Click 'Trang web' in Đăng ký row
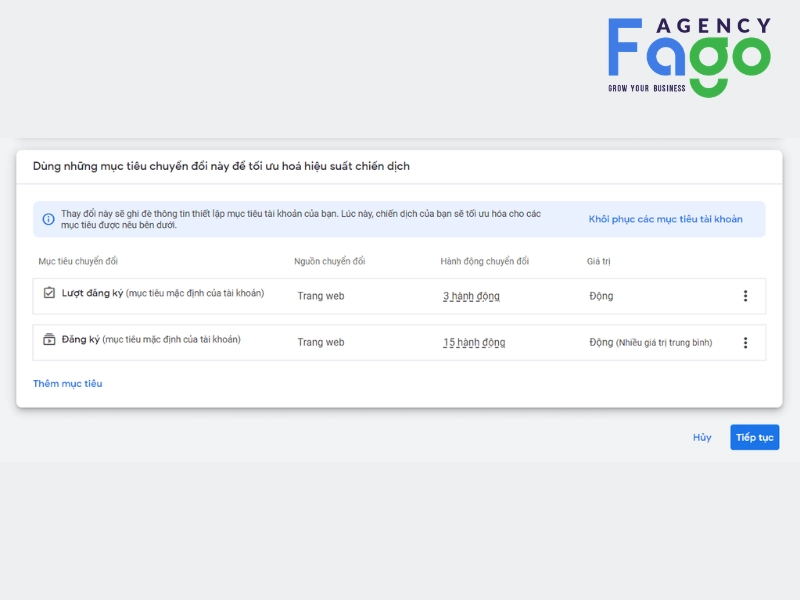This screenshot has width=800, height=600. tap(321, 342)
